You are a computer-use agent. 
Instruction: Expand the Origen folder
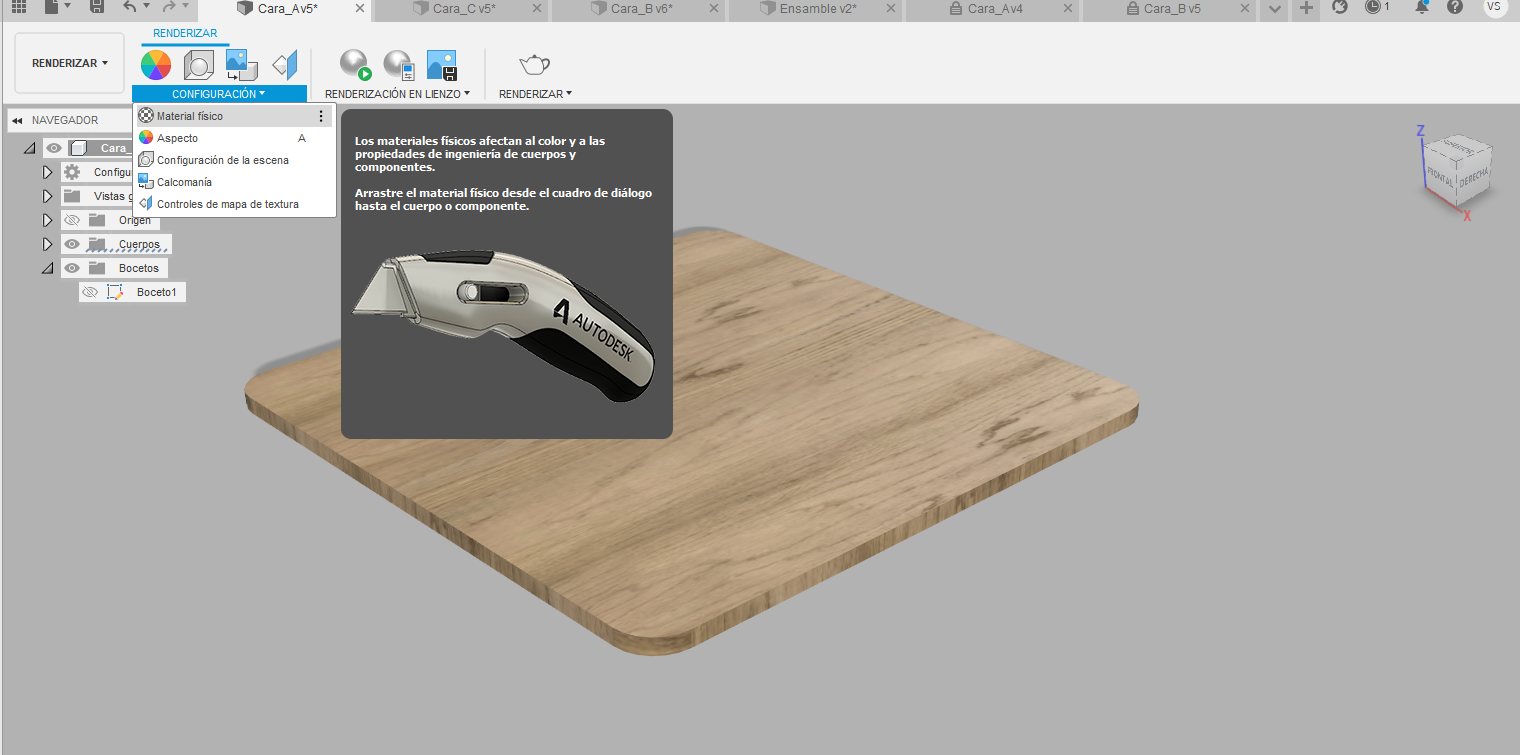47,220
